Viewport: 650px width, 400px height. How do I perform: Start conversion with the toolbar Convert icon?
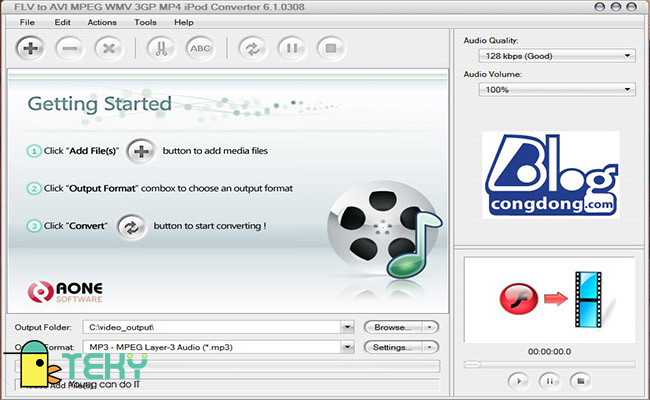click(251, 47)
